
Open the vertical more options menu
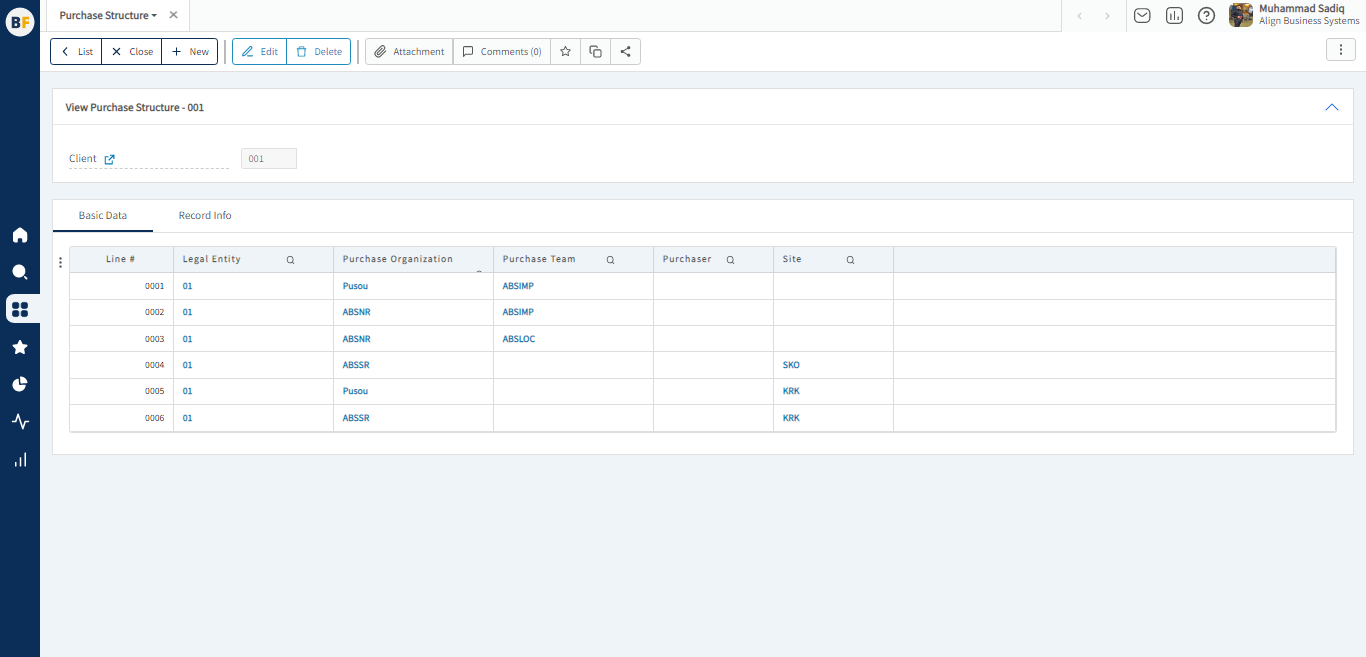[x=1340, y=50]
